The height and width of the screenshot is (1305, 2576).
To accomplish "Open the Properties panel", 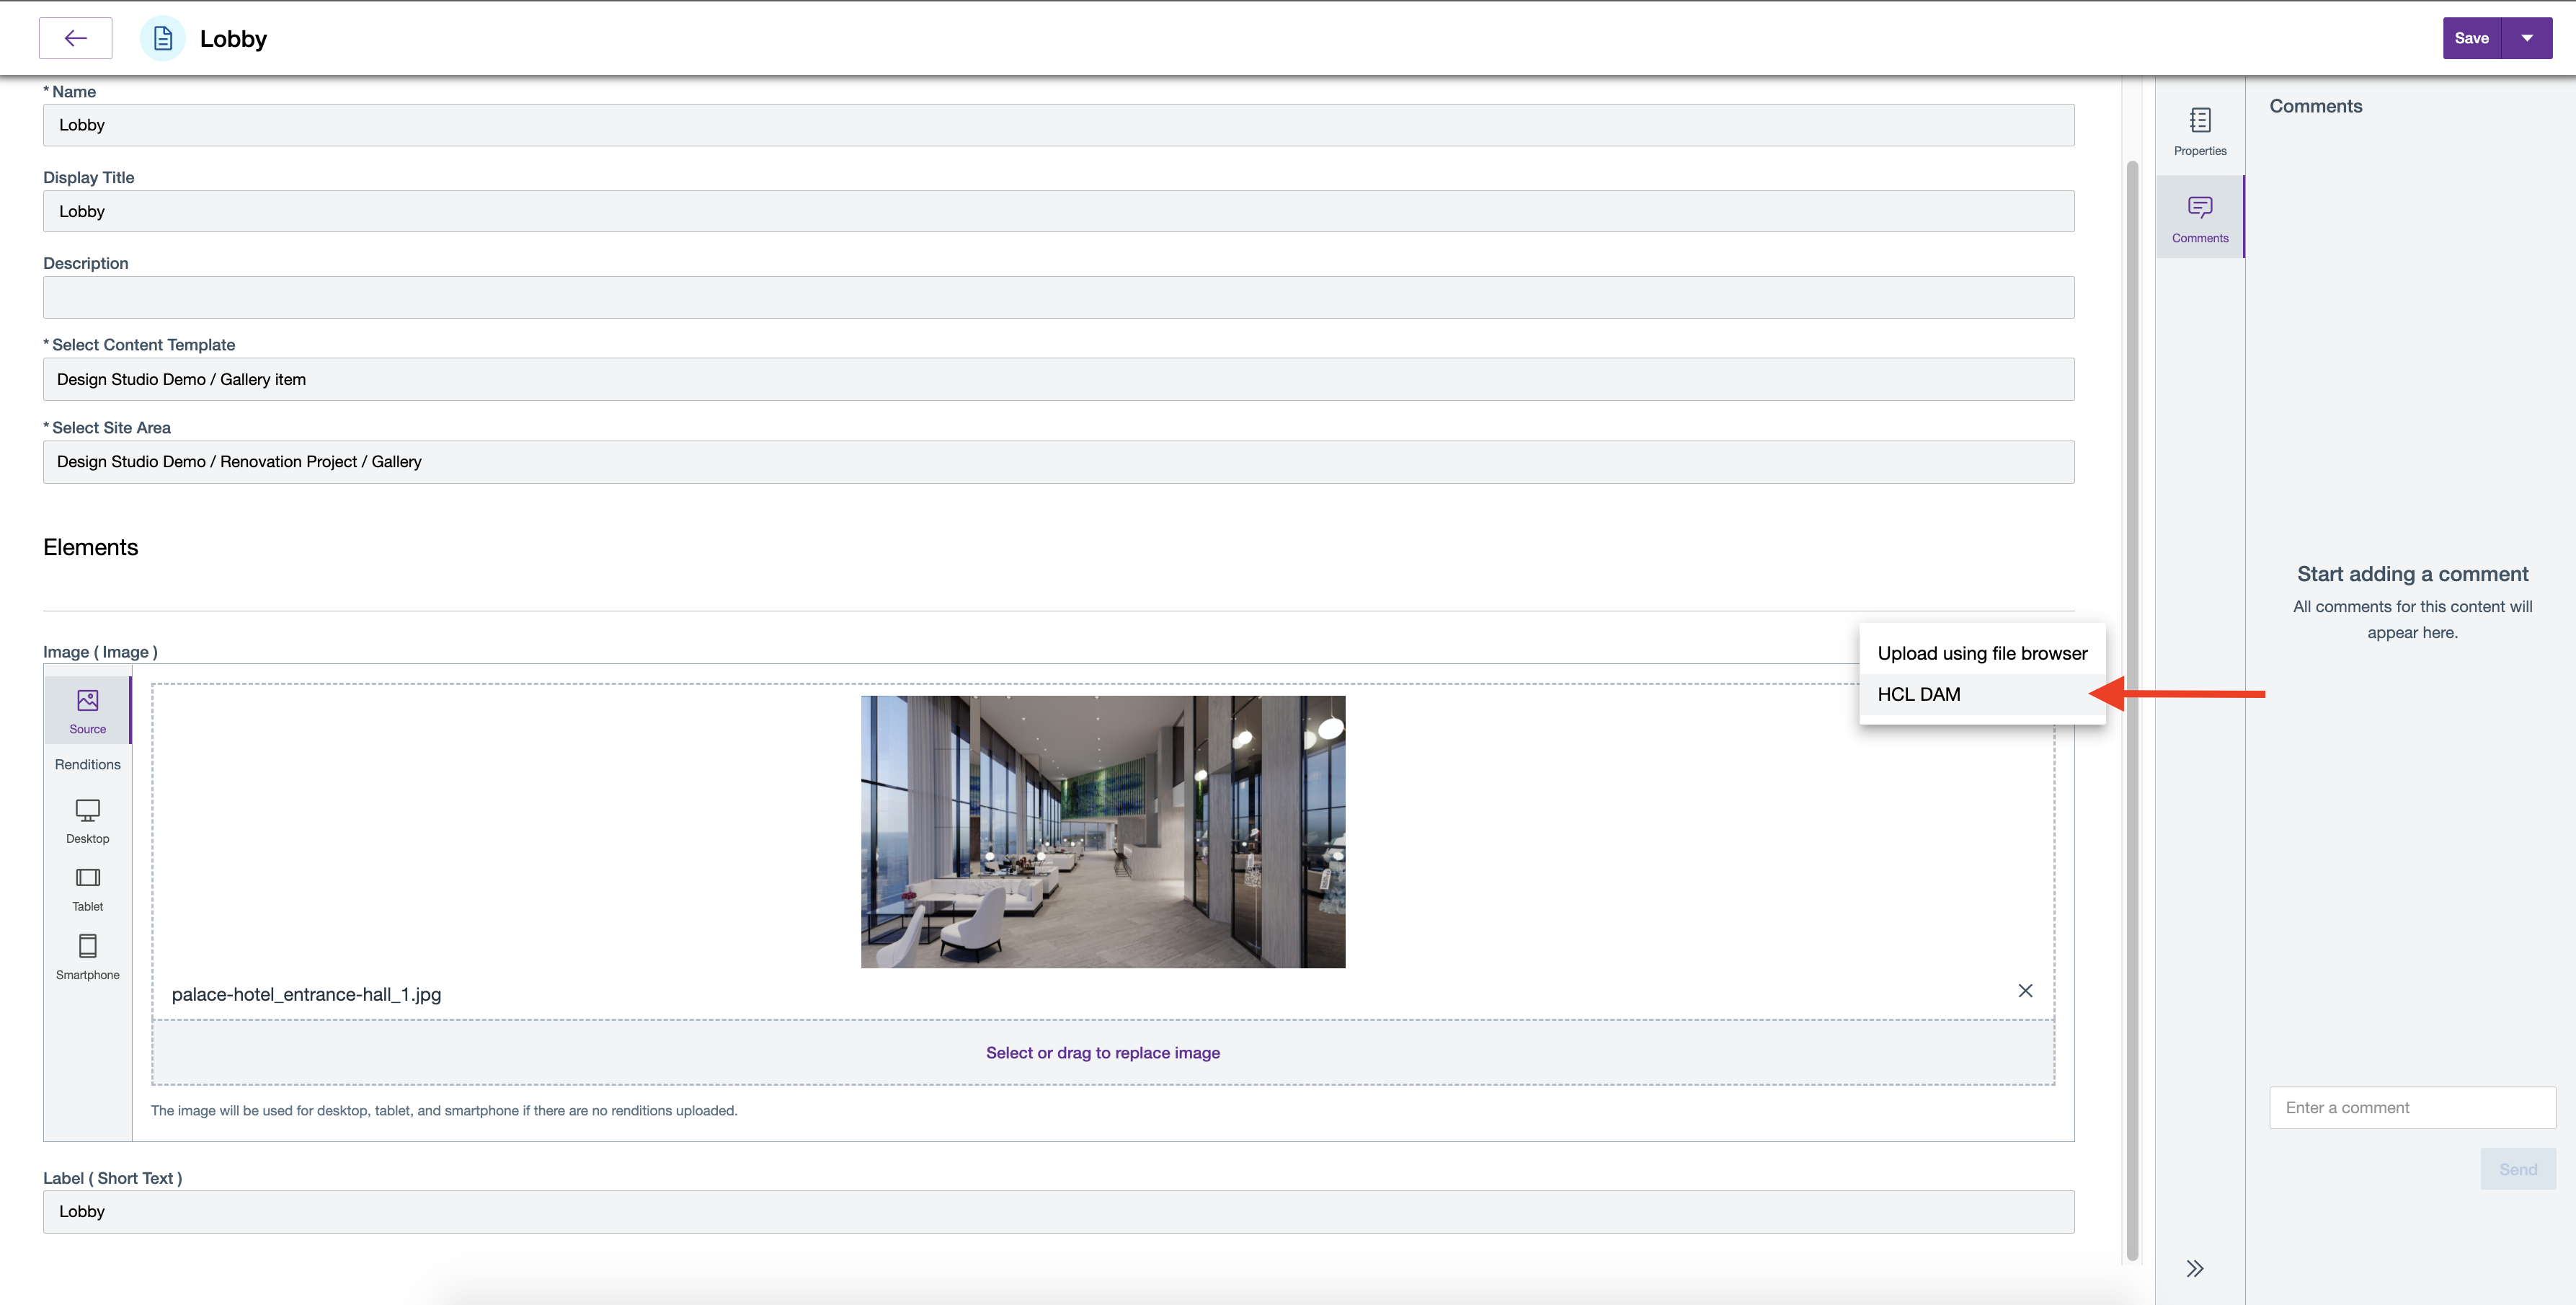I will point(2199,131).
